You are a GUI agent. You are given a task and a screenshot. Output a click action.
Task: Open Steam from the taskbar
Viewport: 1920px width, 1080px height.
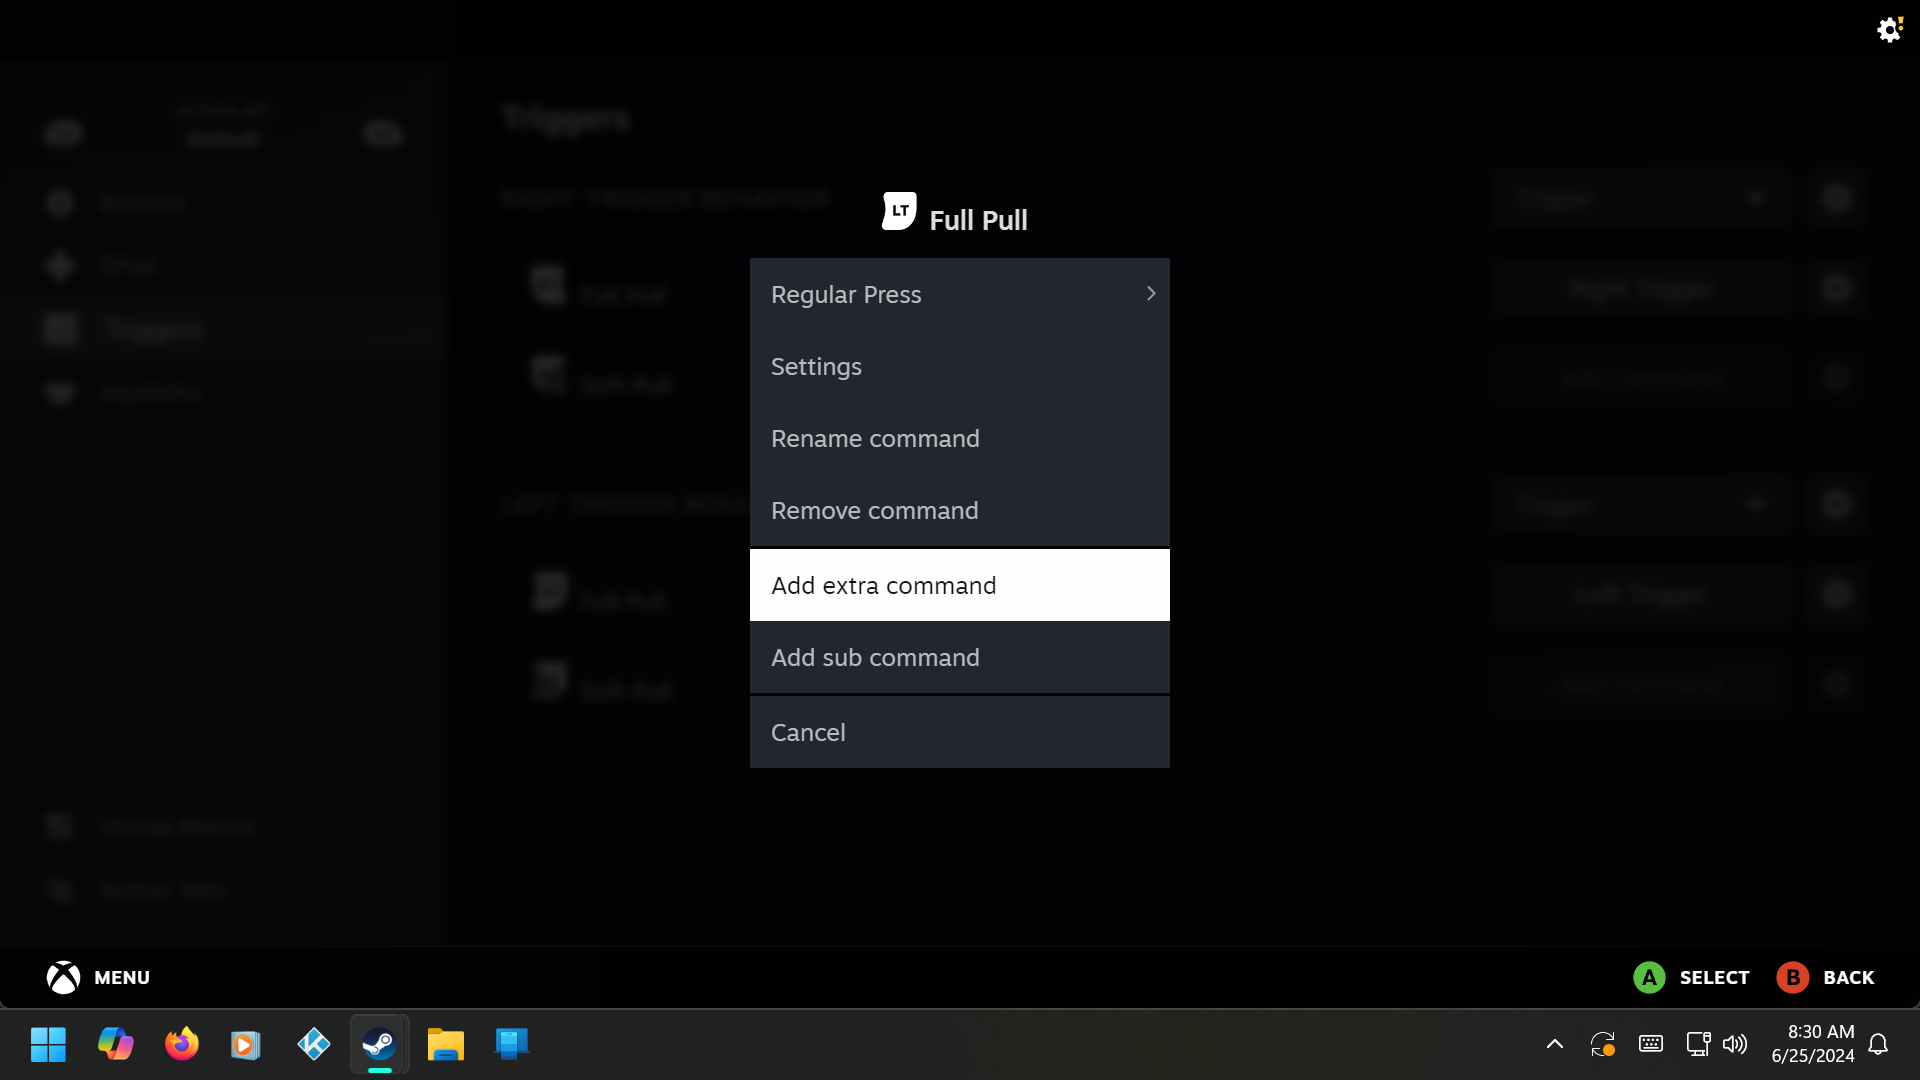(379, 1044)
